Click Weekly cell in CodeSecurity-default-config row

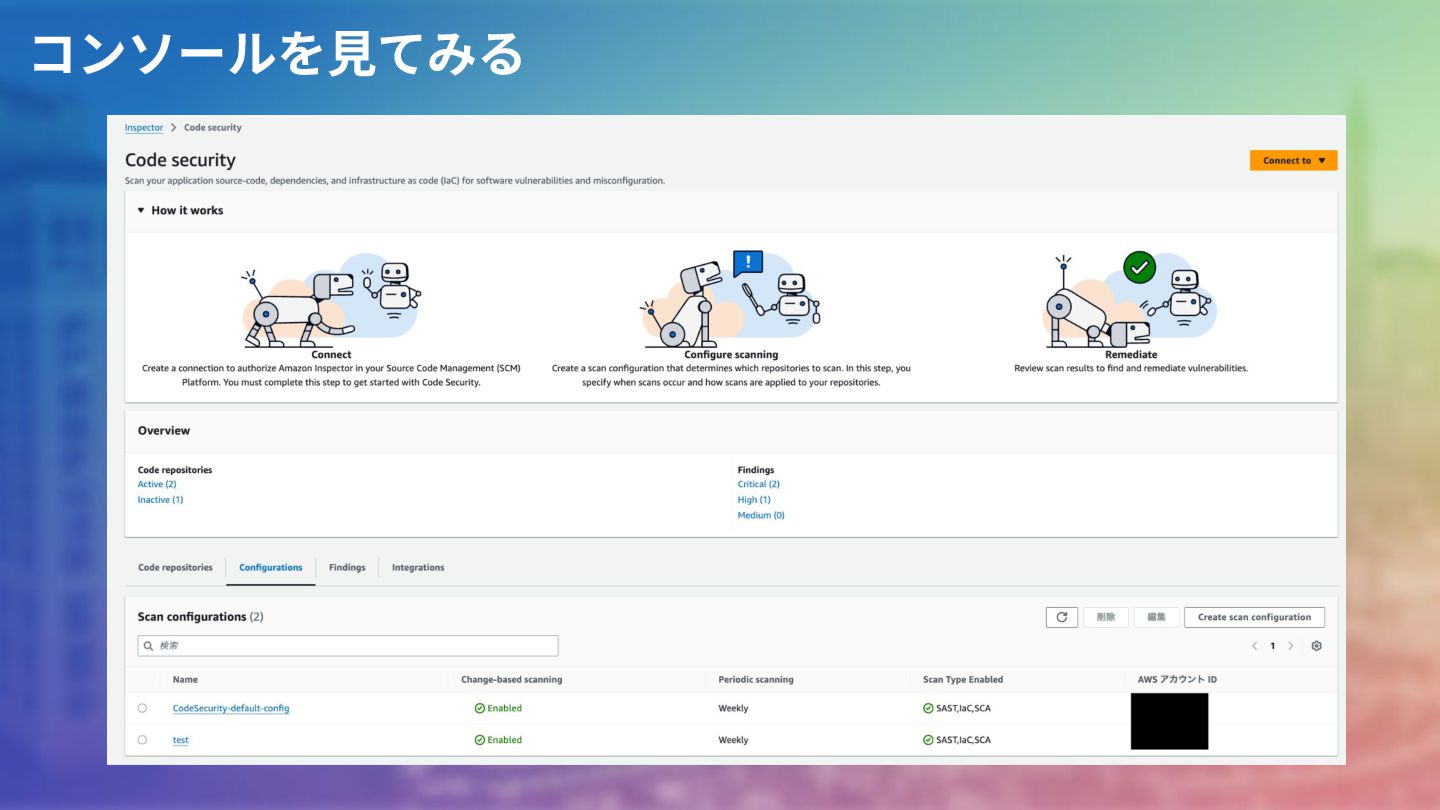pyautogui.click(x=733, y=708)
